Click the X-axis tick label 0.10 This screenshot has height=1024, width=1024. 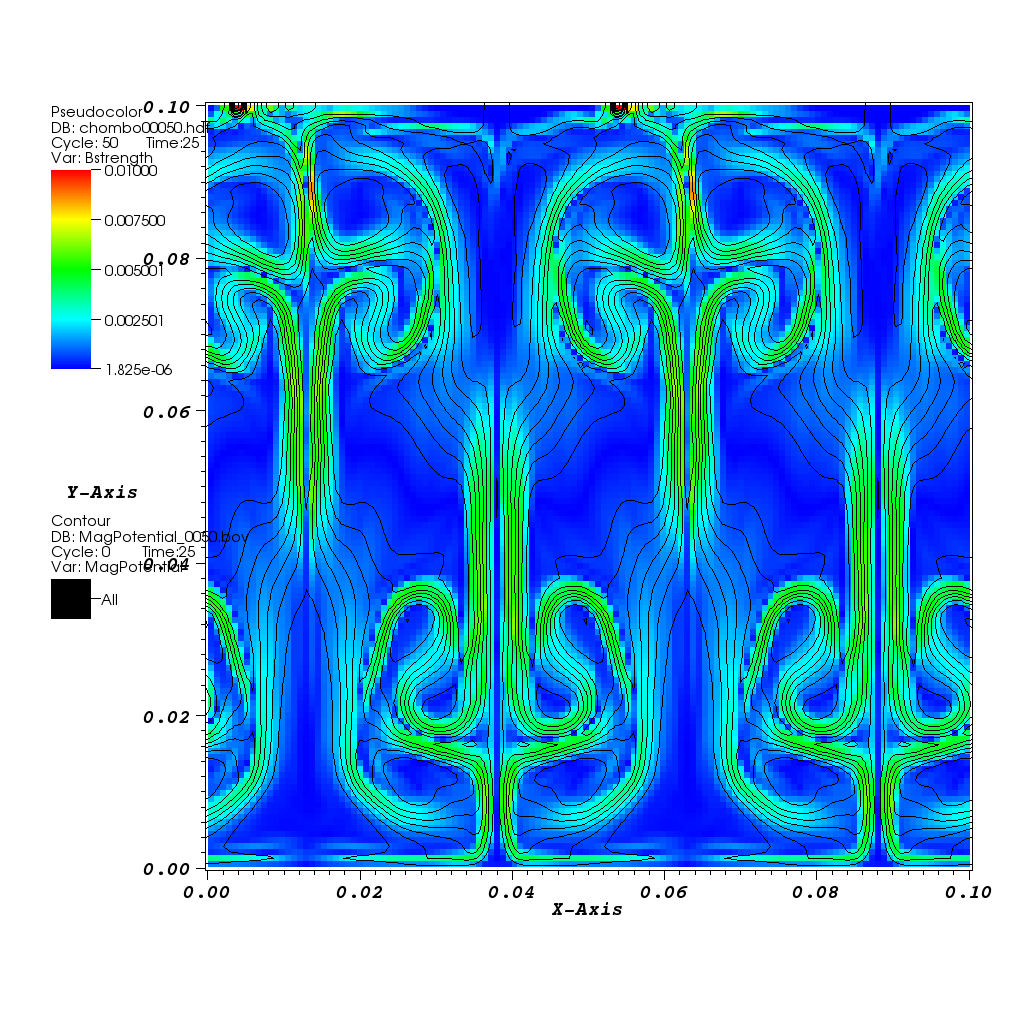(968, 892)
